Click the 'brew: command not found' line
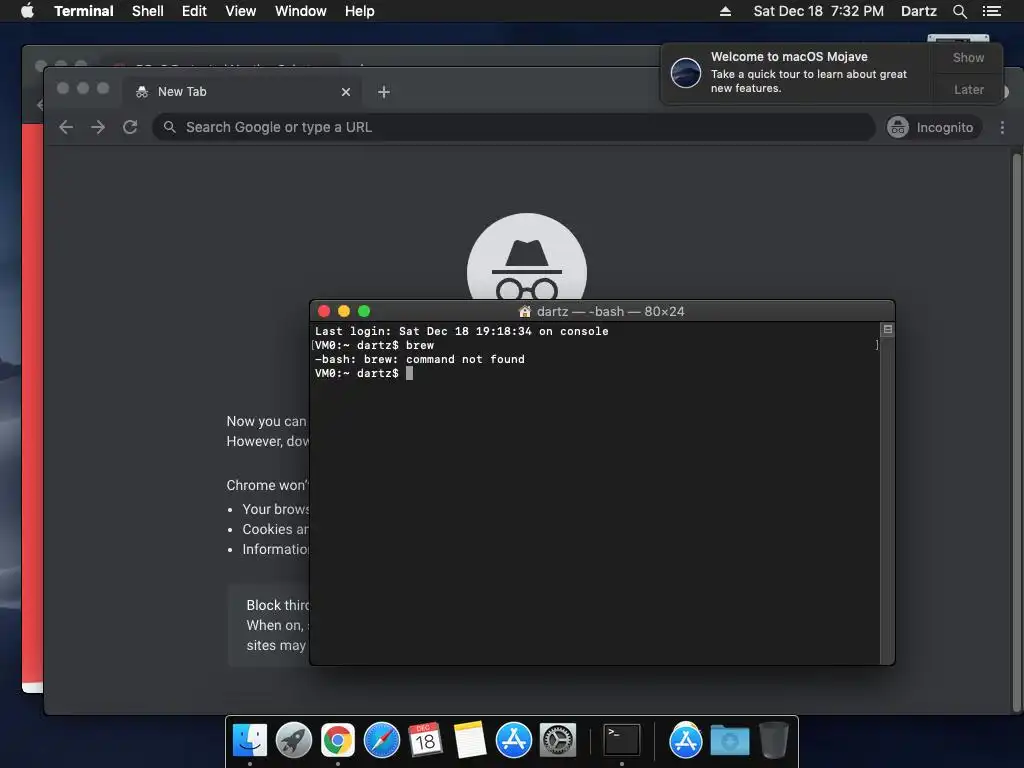The width and height of the screenshot is (1024, 768). point(420,359)
